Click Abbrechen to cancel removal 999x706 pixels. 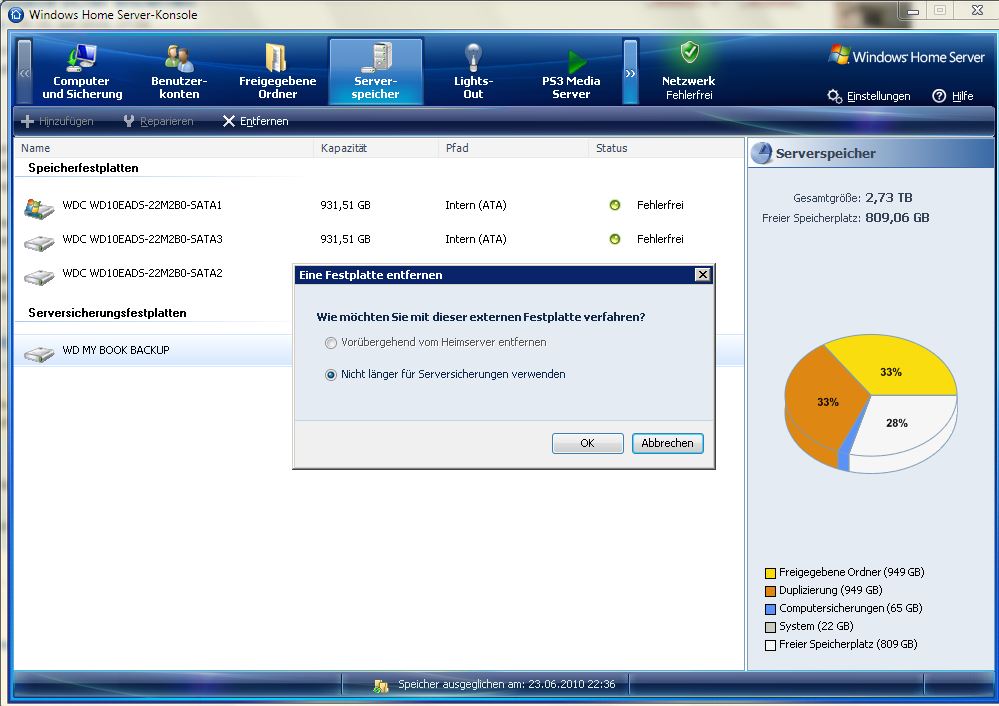tap(667, 443)
